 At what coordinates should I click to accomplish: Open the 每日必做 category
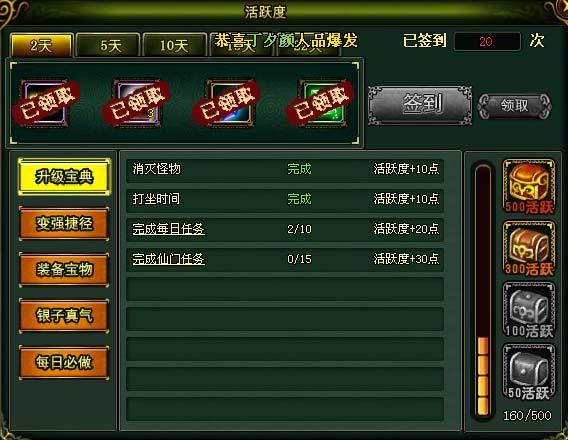point(64,362)
